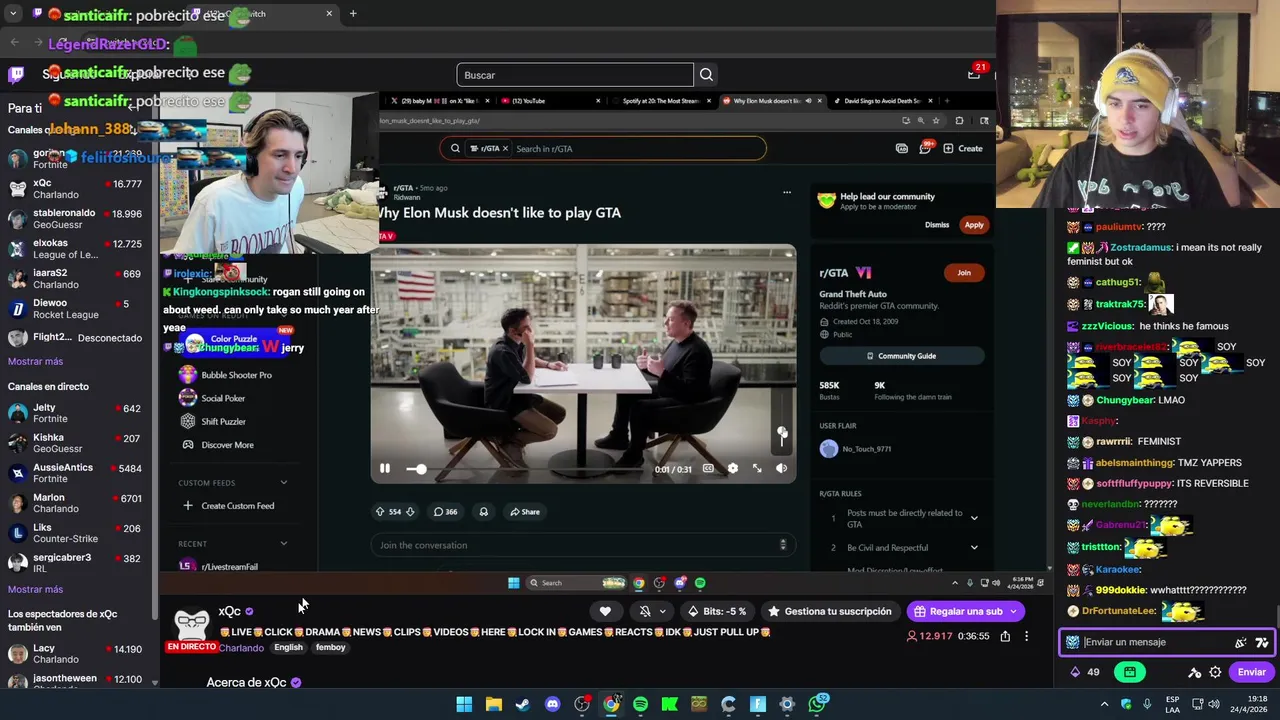This screenshot has width=1280, height=720.
Task: Open the 366 comments on Reddit post
Action: point(446,512)
